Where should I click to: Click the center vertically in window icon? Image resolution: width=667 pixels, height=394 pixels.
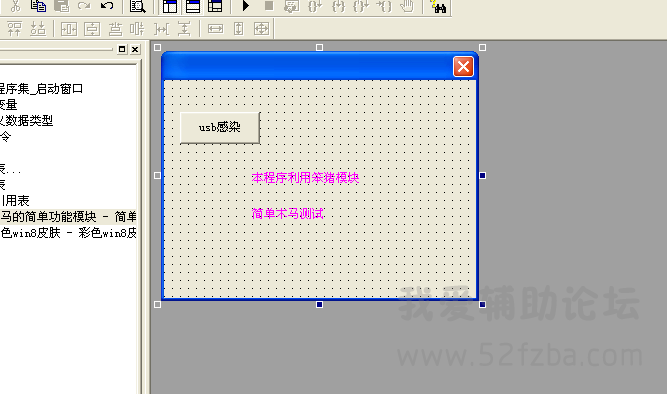92,29
